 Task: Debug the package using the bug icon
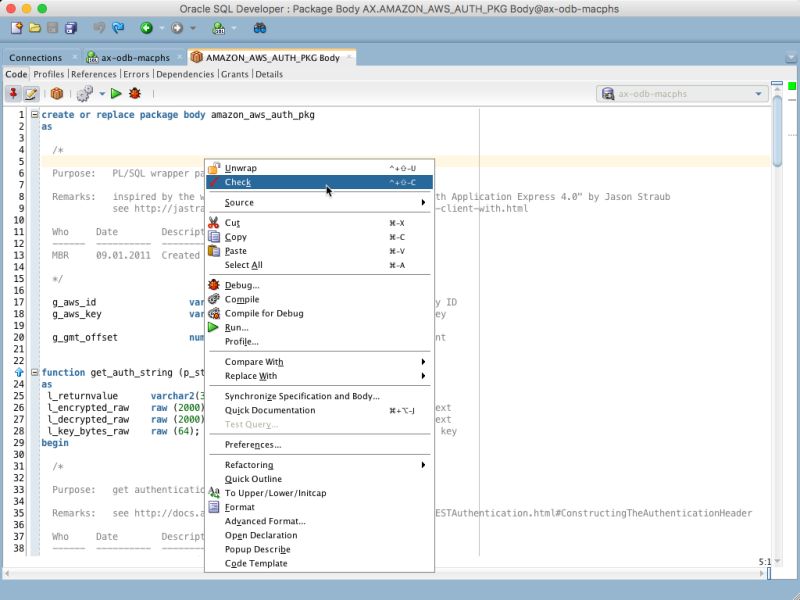(134, 92)
